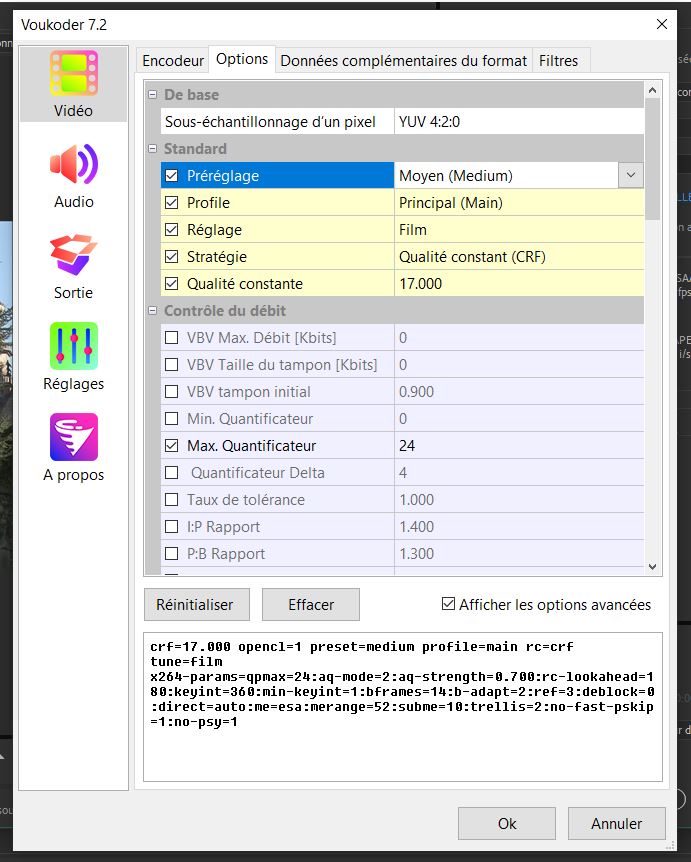This screenshot has width=691, height=862.
Task: Open the Préréglage dropdown arrow
Action: click(x=631, y=175)
